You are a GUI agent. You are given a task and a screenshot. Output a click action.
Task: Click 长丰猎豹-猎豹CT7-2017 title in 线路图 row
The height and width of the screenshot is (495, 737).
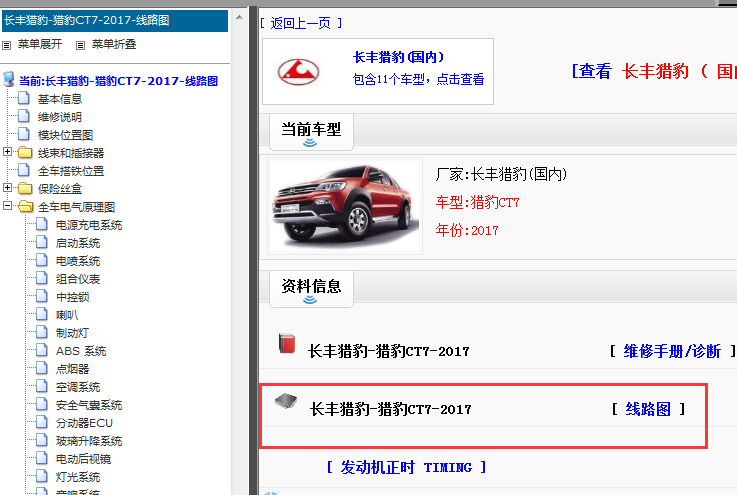tap(390, 409)
